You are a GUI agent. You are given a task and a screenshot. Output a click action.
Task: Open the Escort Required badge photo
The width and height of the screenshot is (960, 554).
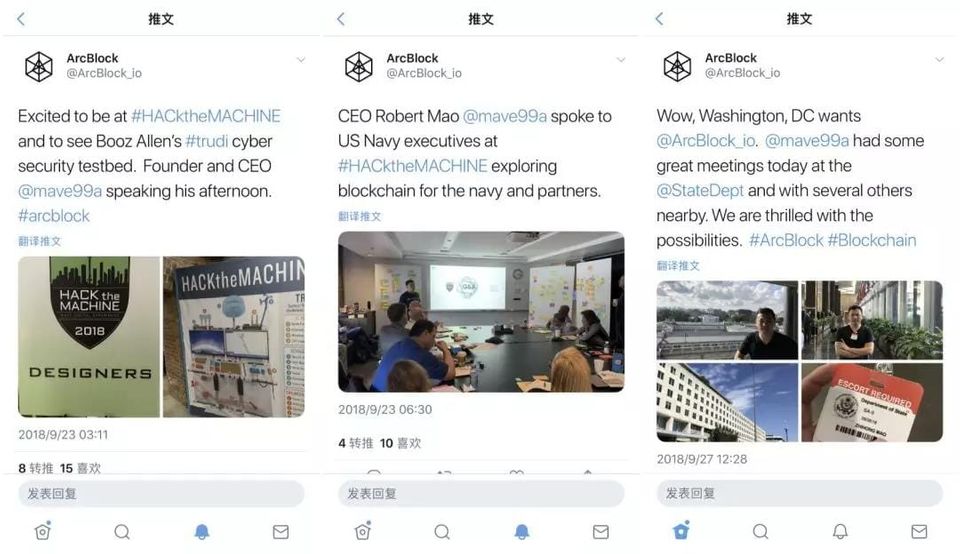(872, 402)
